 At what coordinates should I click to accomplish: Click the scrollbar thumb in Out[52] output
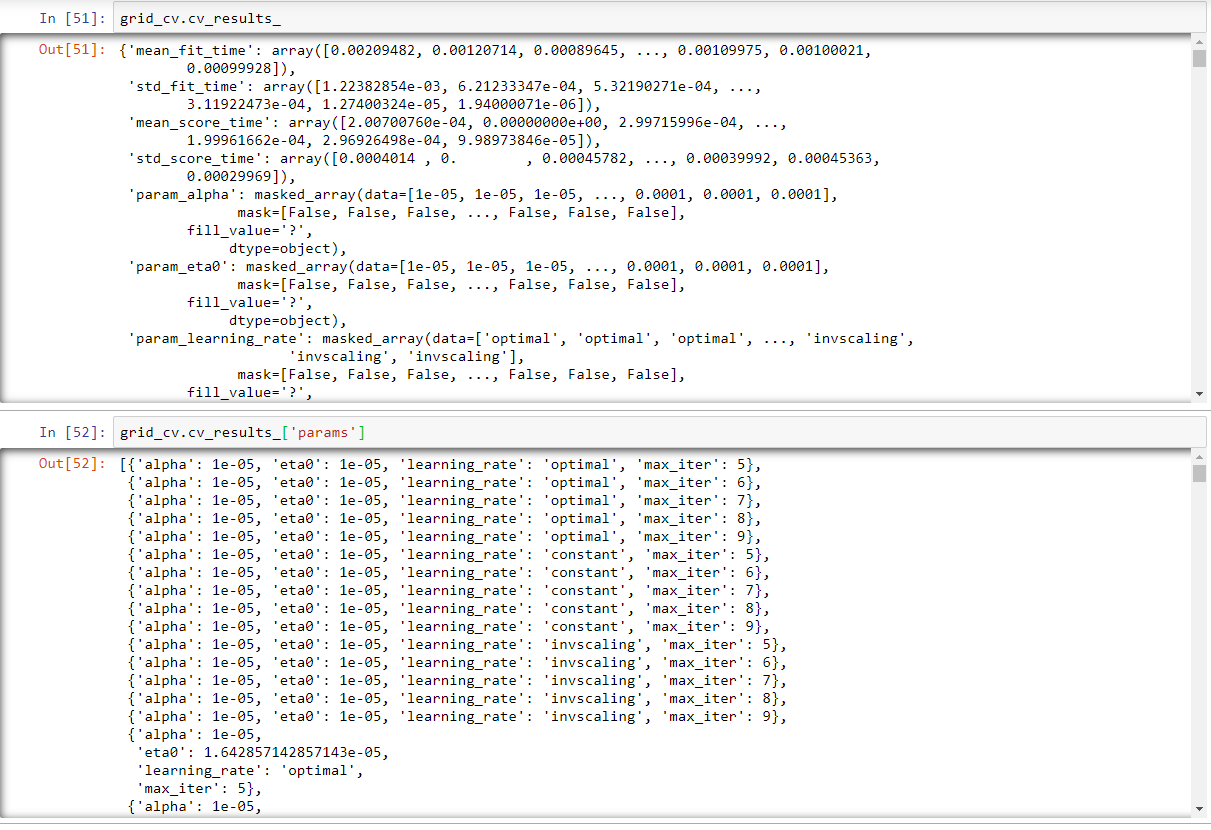pos(1200,474)
